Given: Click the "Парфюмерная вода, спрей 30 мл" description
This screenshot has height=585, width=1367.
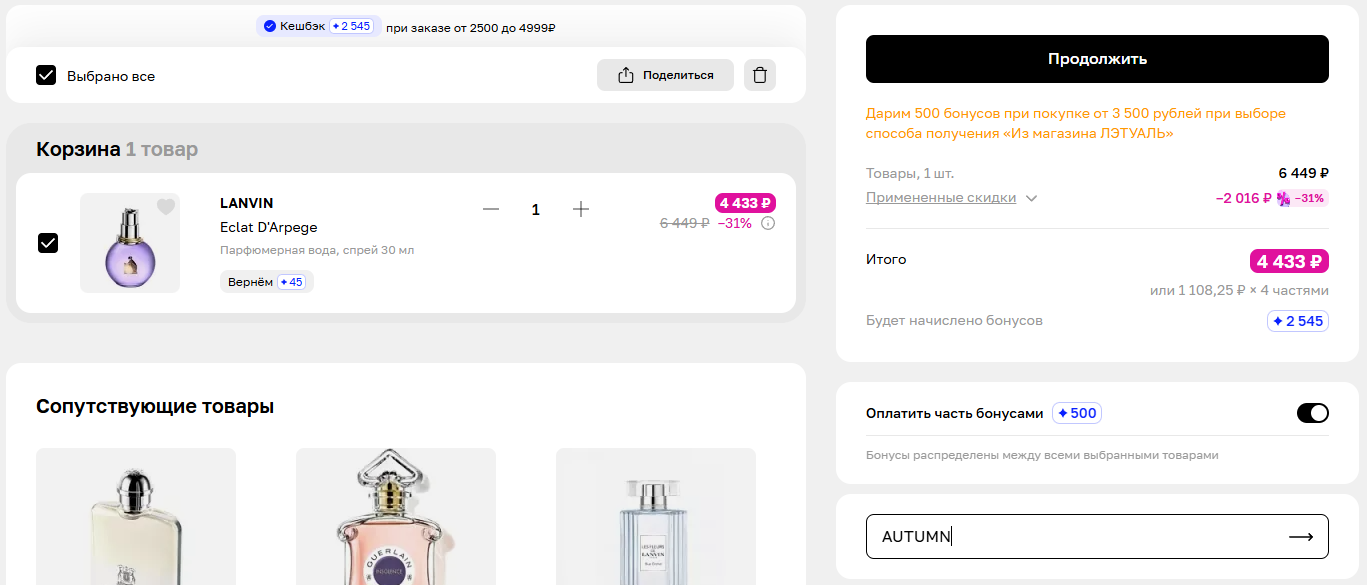Looking at the screenshot, I should (x=317, y=250).
